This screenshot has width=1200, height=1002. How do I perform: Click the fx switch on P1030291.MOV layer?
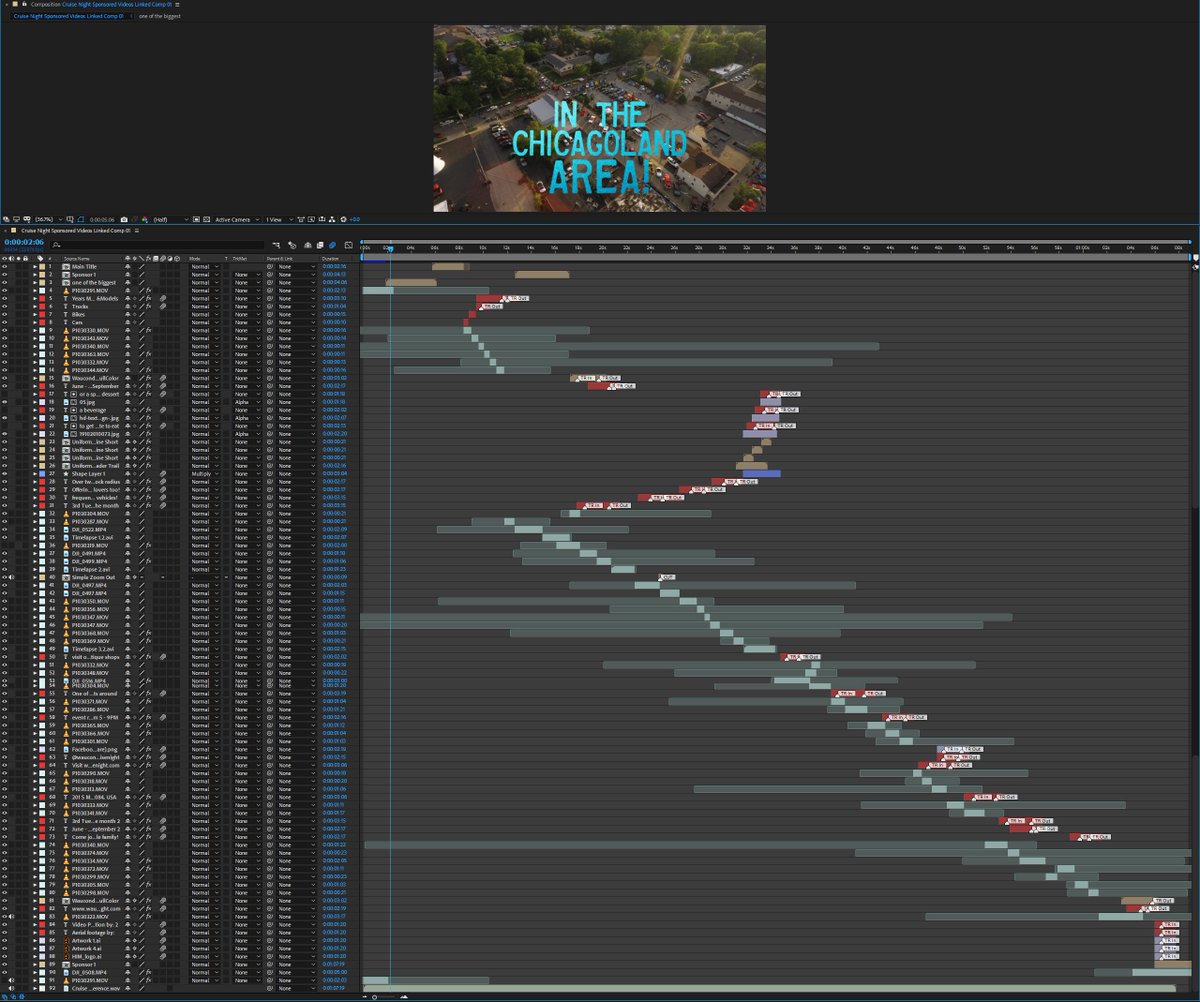tap(148, 290)
